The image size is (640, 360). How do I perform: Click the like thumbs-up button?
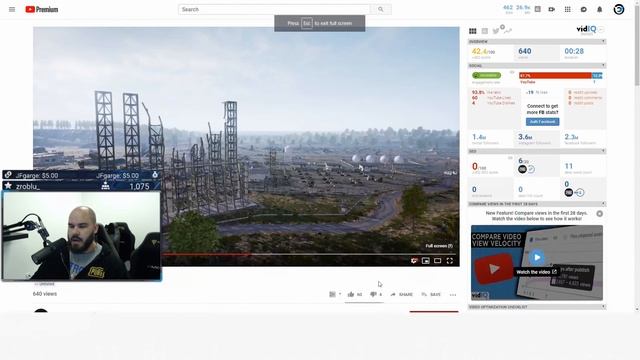coord(355,294)
